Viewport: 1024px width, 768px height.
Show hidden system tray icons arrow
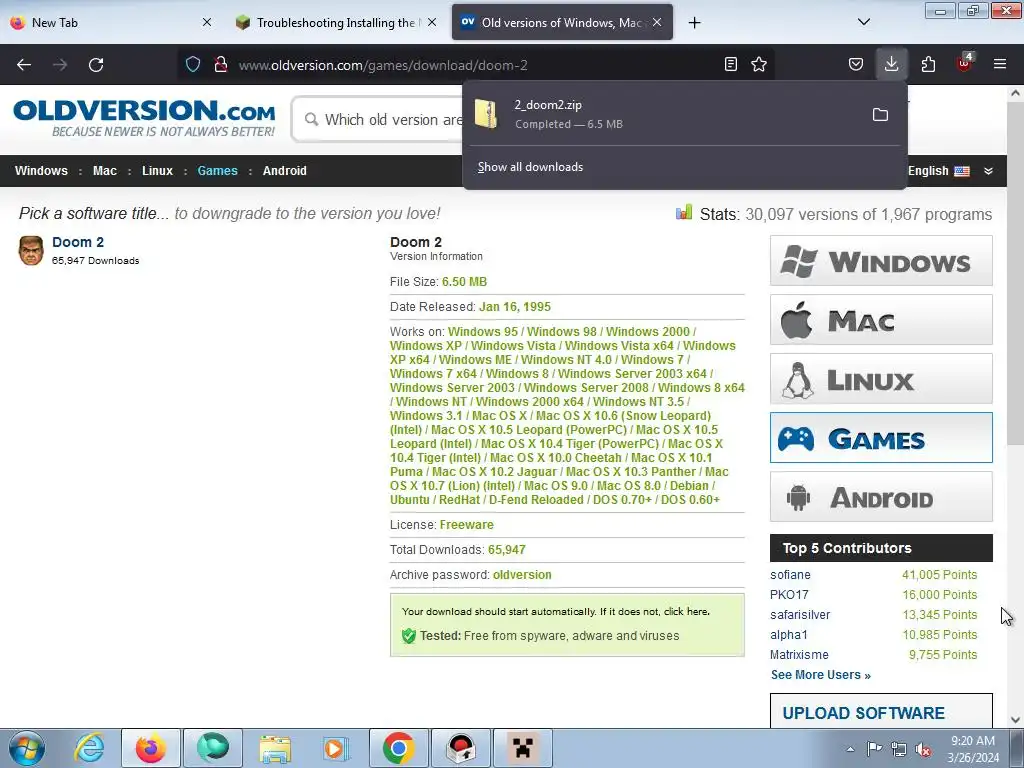pos(850,749)
